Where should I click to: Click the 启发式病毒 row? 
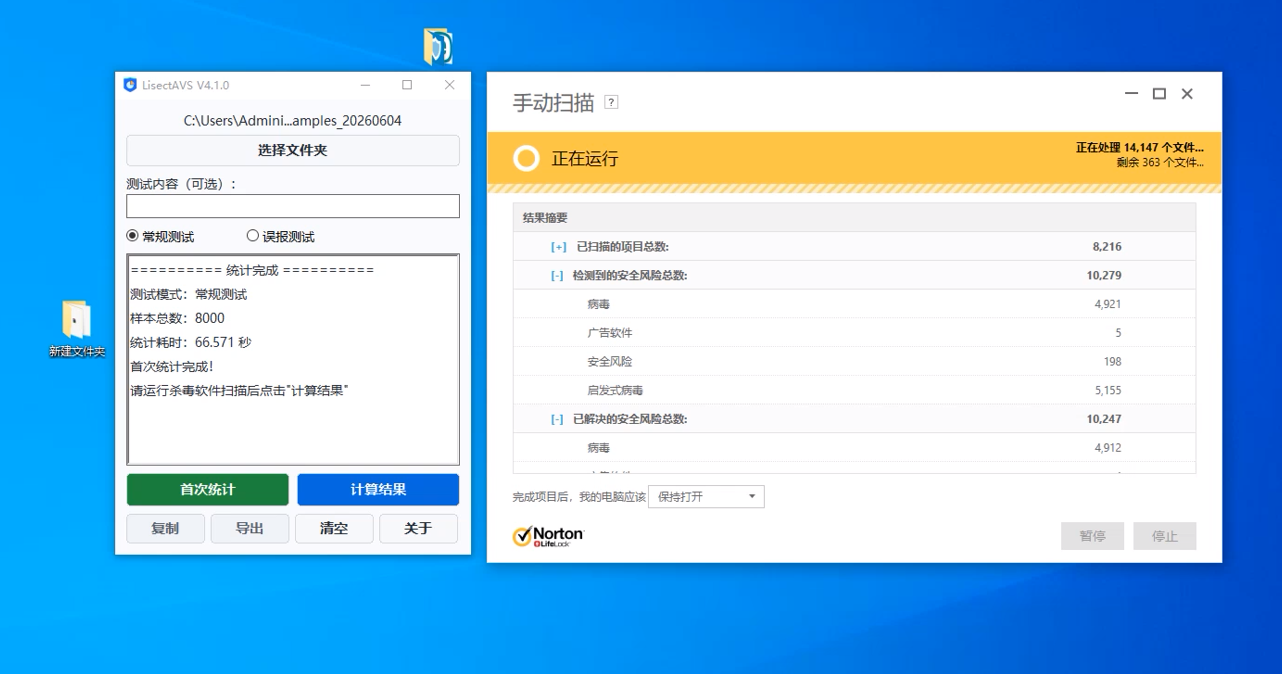[x=854, y=391]
